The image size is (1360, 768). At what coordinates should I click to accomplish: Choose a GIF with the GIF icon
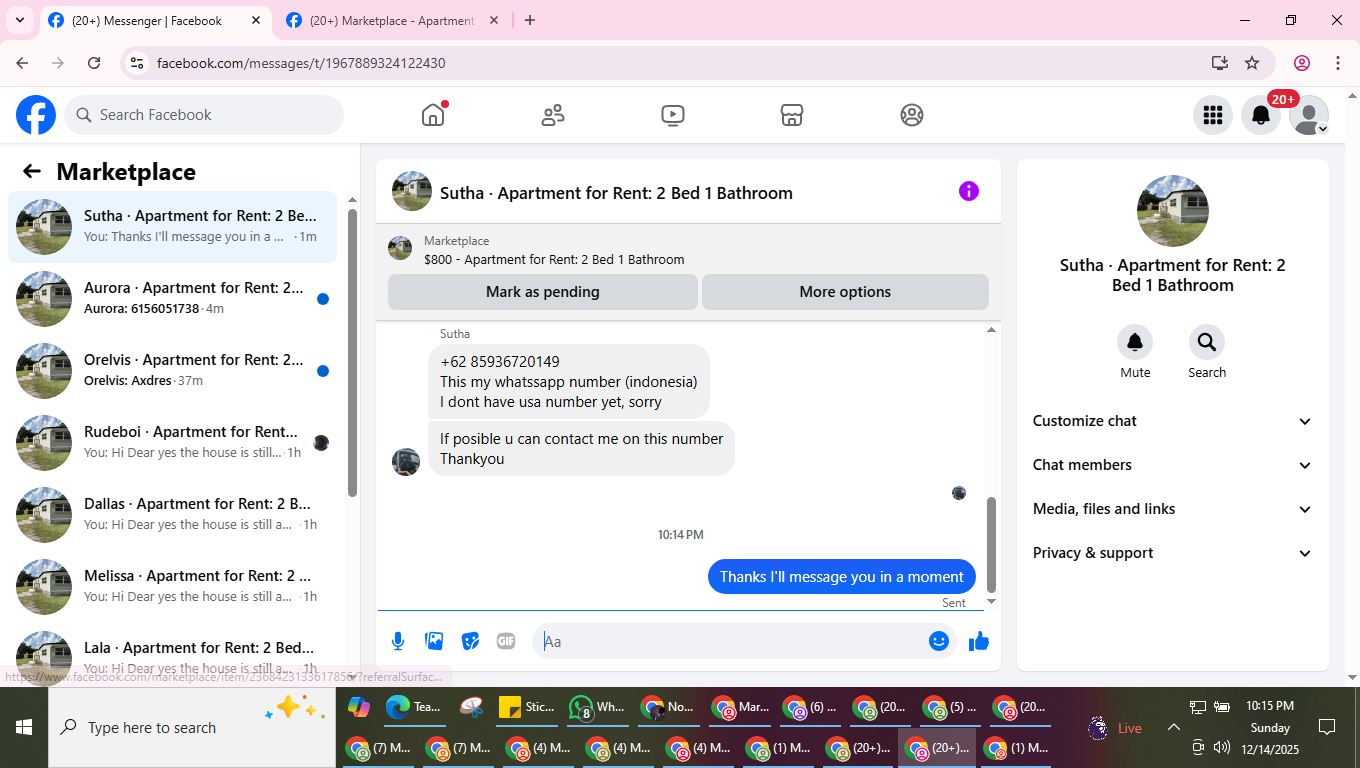click(x=506, y=641)
